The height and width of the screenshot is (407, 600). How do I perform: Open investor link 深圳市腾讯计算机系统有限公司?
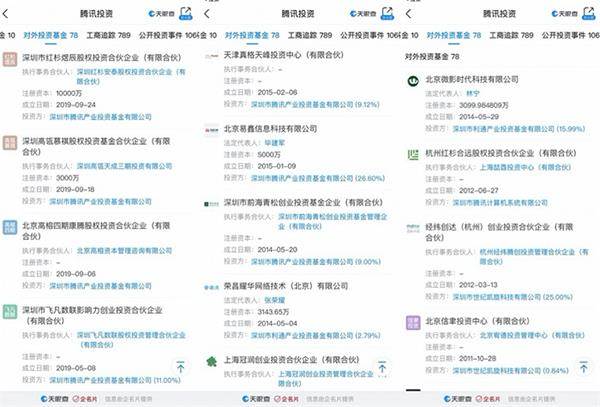pos(500,203)
